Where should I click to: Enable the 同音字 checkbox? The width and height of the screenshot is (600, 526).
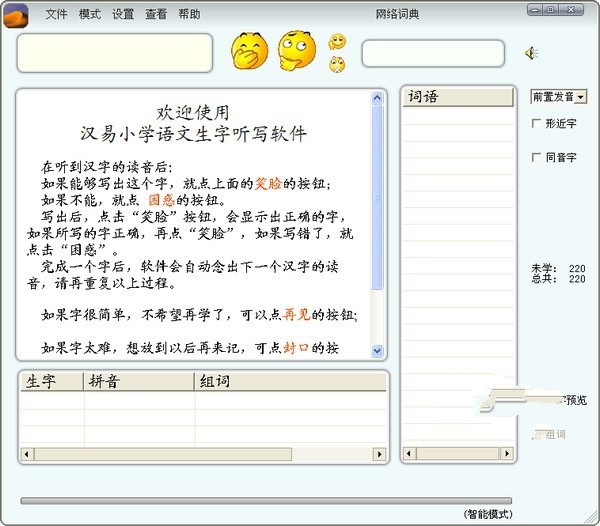536,157
